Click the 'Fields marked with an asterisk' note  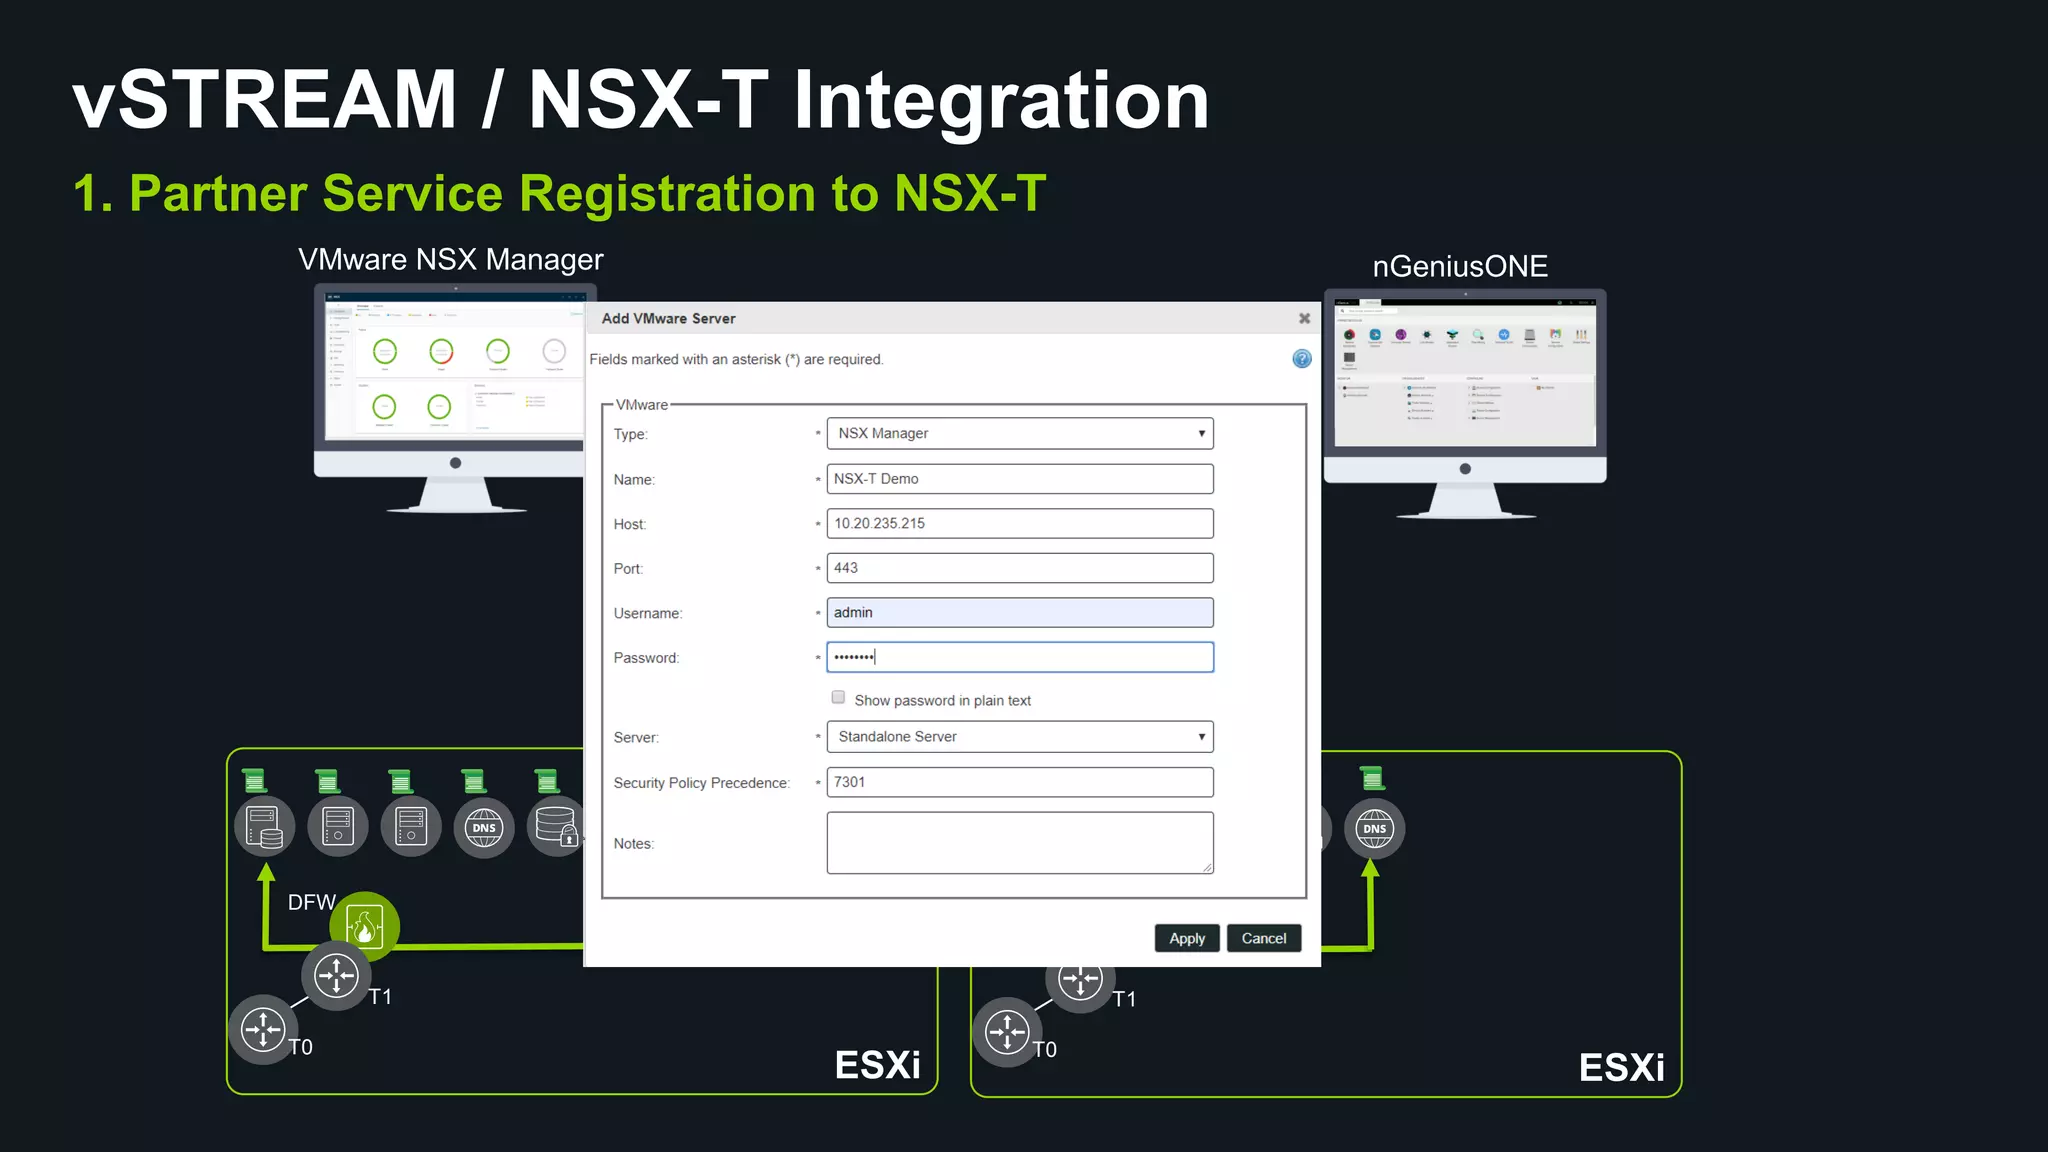(736, 359)
